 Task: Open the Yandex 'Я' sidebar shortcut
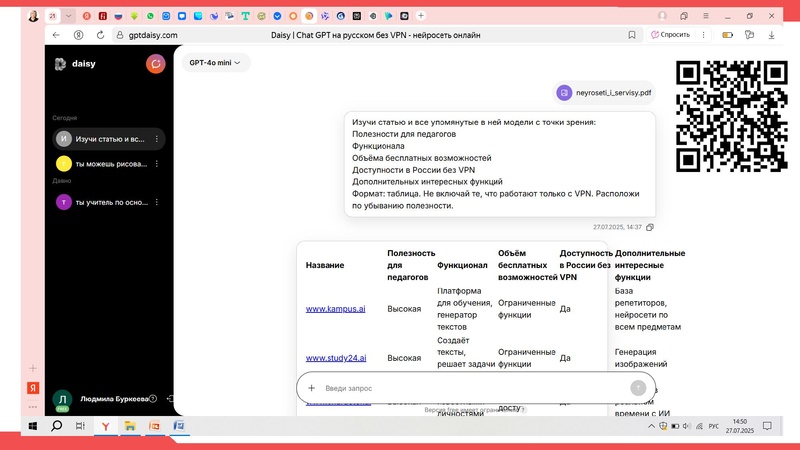pyautogui.click(x=33, y=388)
